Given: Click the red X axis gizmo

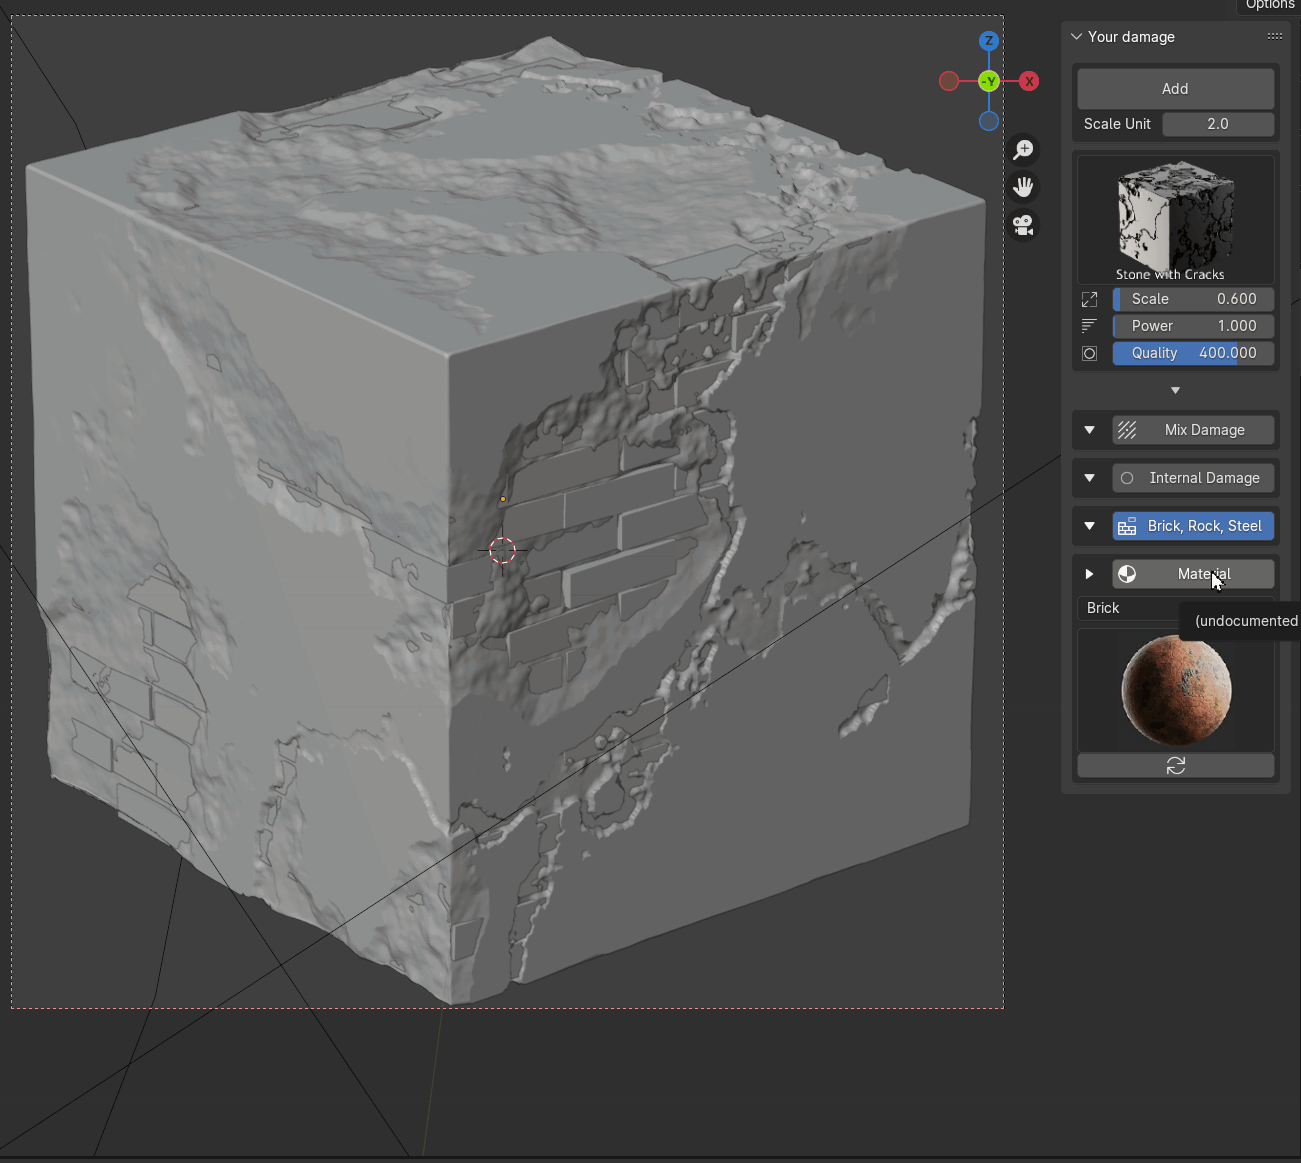Looking at the screenshot, I should click(1029, 81).
